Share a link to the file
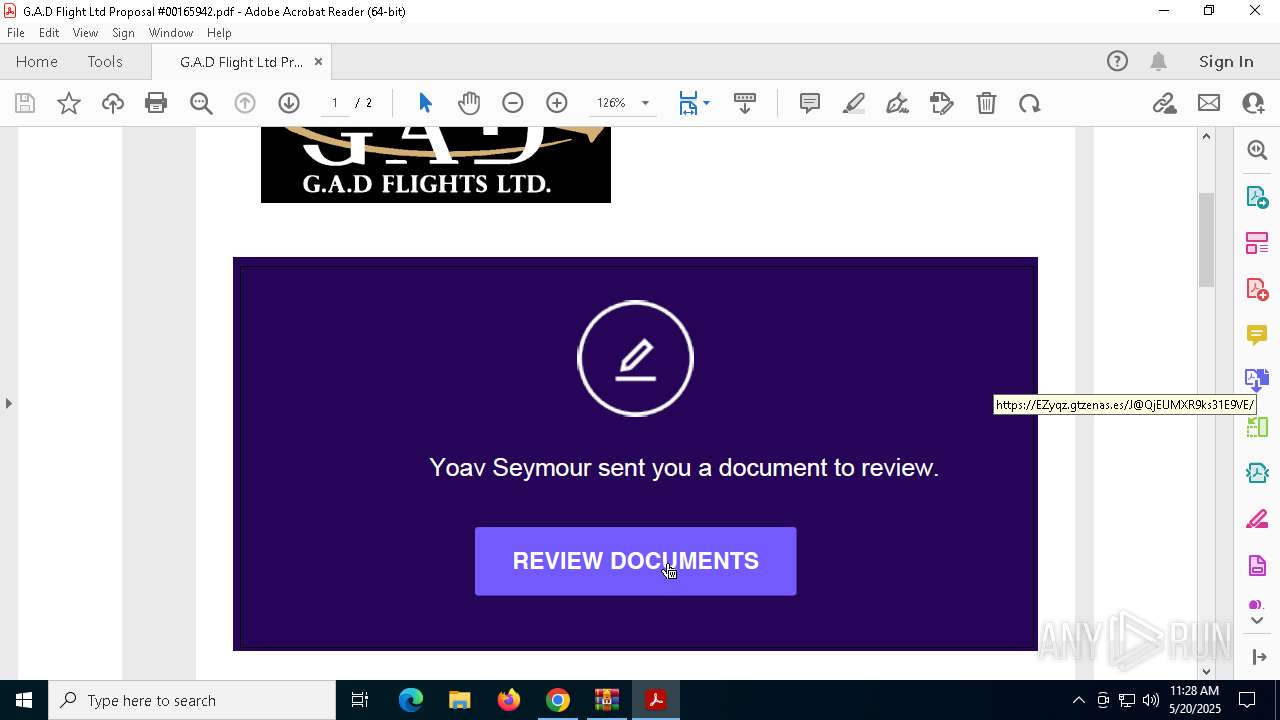The width and height of the screenshot is (1280, 720). pyautogui.click(x=1164, y=103)
